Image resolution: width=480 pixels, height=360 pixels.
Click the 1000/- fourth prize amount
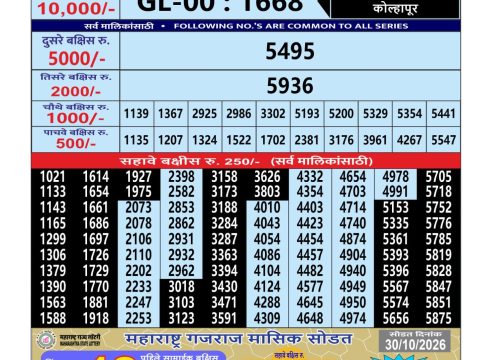[x=75, y=118]
